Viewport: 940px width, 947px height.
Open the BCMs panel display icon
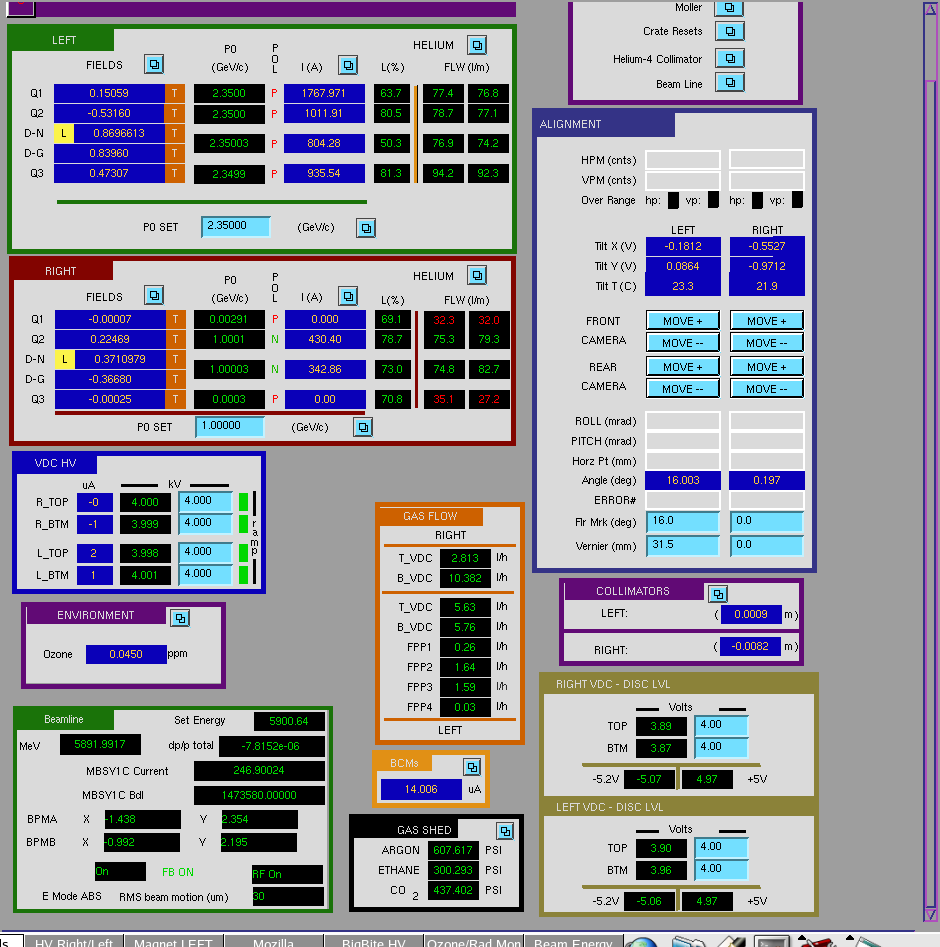[472, 767]
